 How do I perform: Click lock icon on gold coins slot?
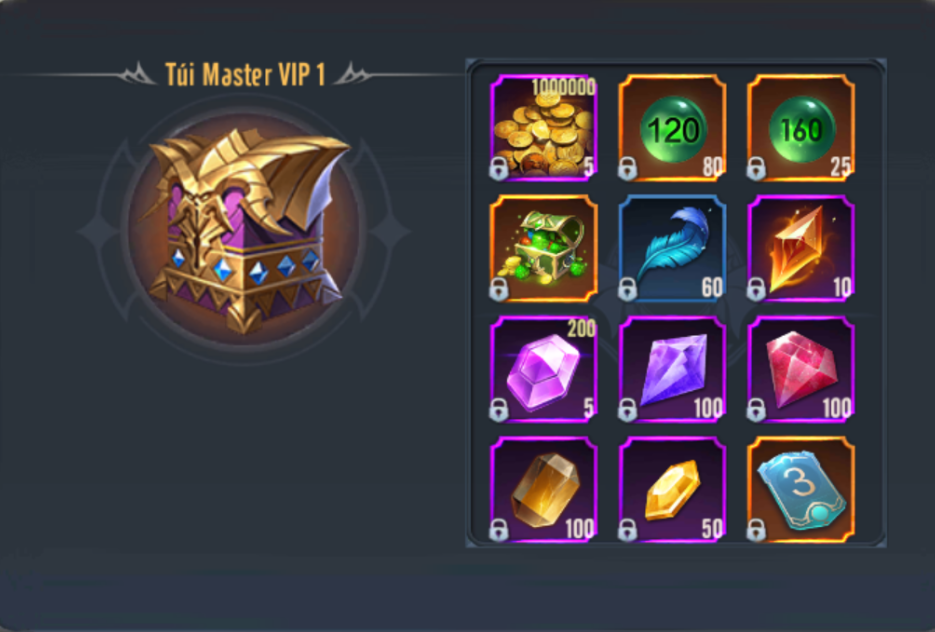(499, 169)
